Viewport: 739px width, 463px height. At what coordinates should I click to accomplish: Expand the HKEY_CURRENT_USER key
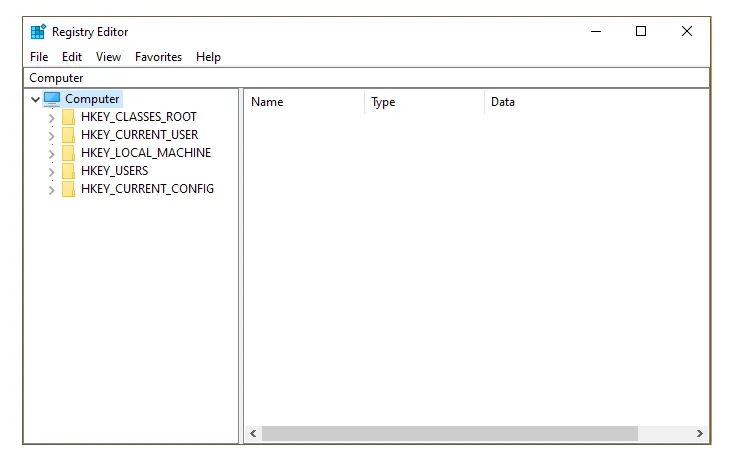[51, 136]
